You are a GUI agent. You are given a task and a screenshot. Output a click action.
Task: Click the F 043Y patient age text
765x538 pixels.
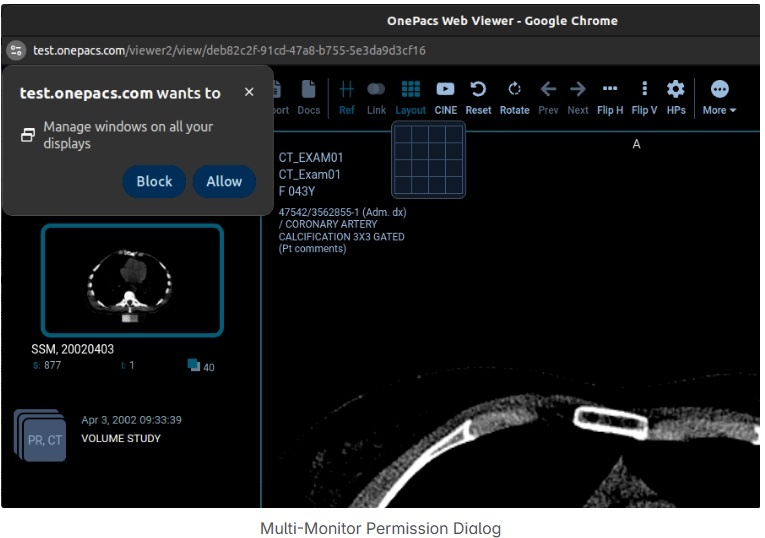tap(297, 191)
